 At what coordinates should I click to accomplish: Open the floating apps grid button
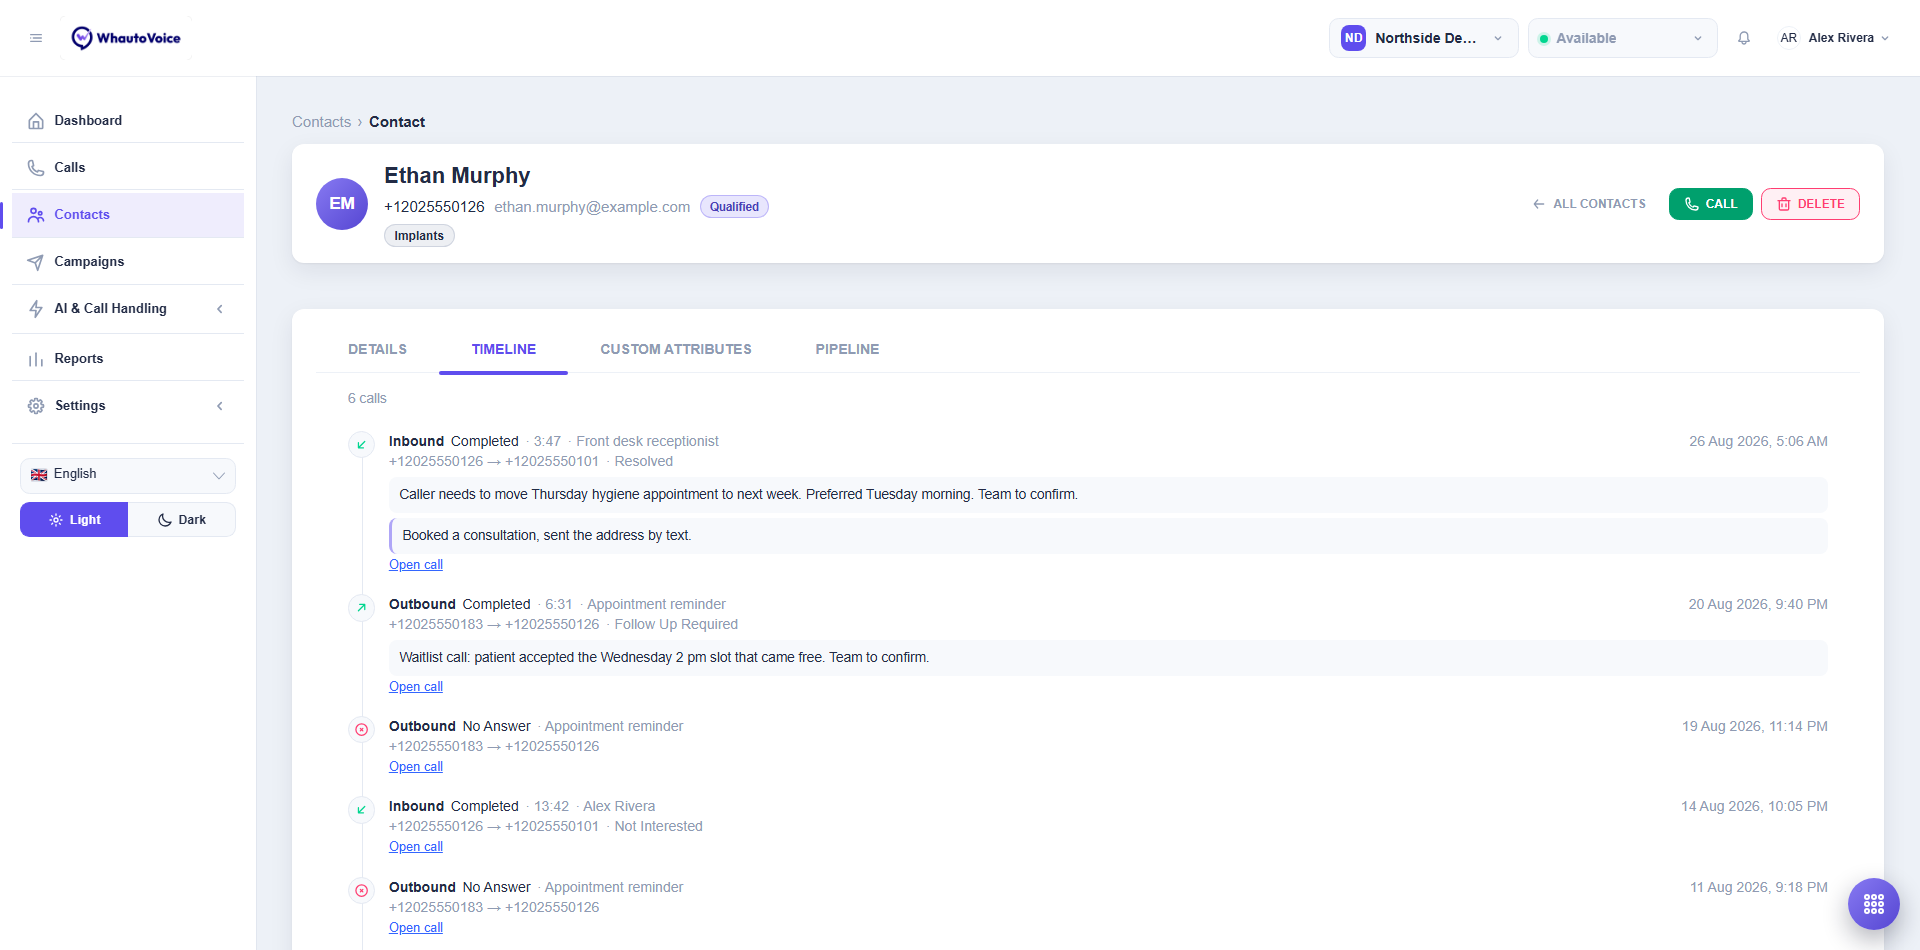1874,904
